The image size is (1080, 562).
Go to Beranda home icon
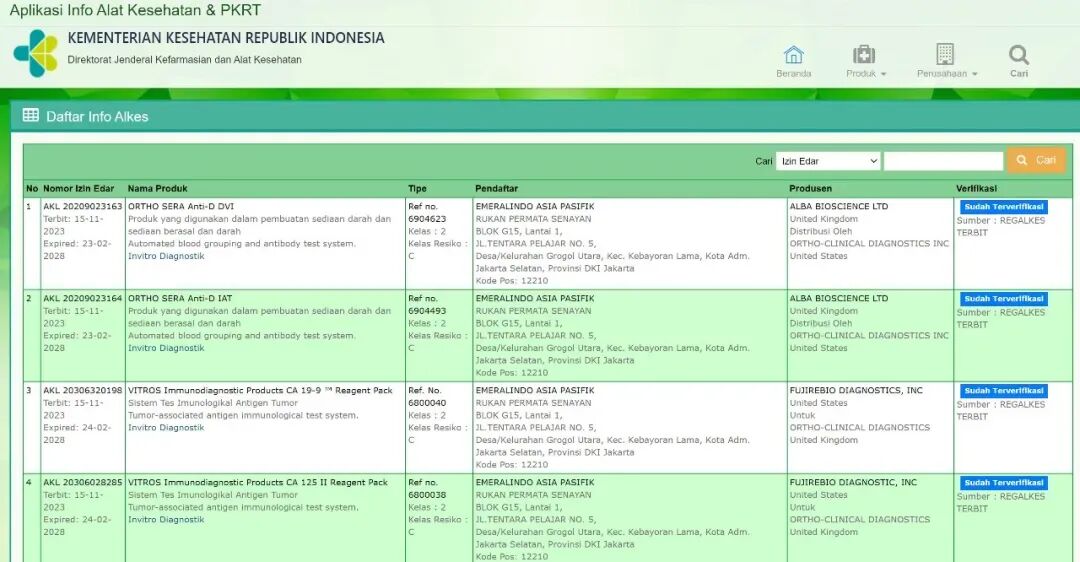tap(793, 55)
